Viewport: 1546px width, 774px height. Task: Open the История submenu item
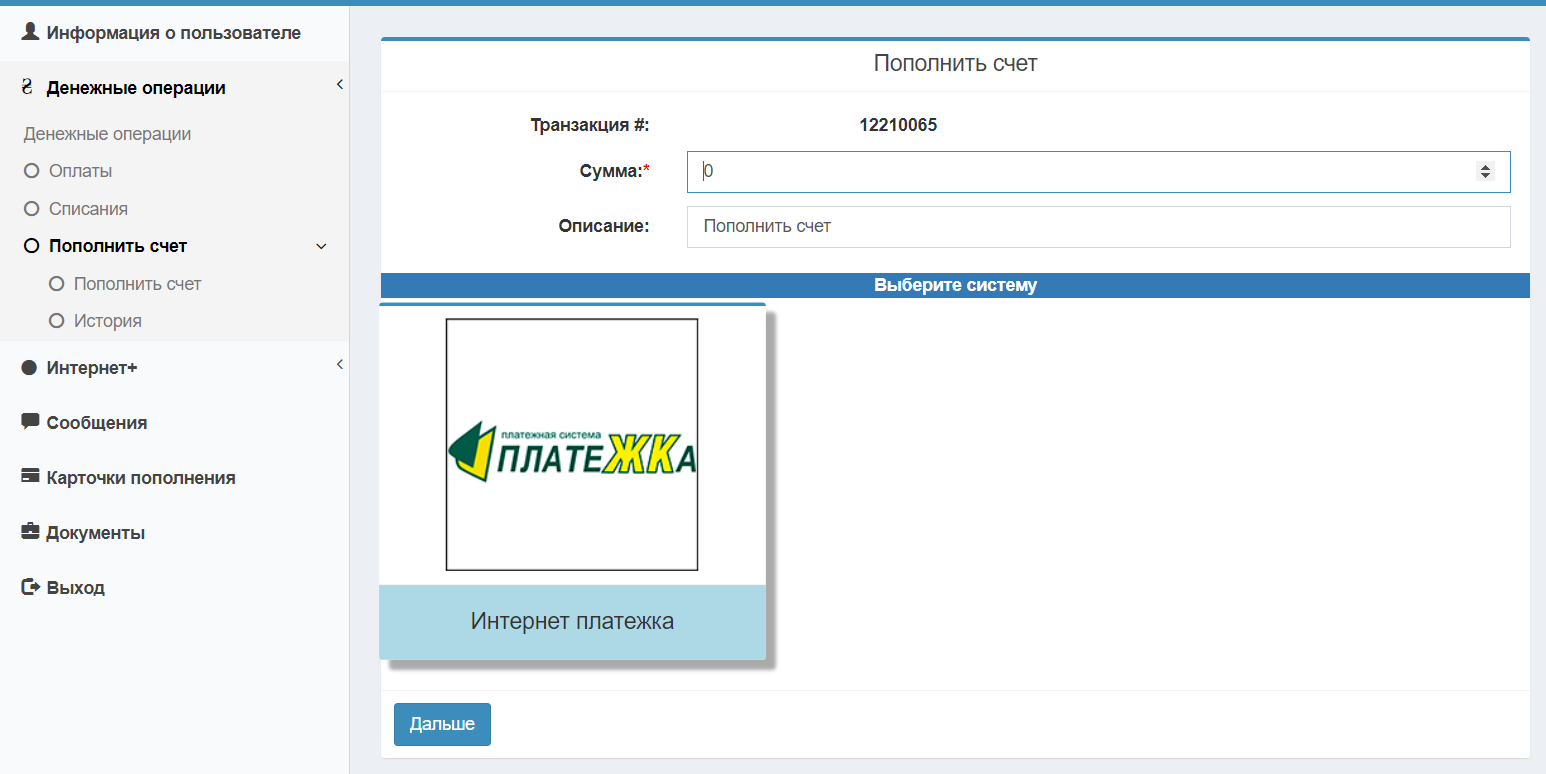click(x=107, y=321)
